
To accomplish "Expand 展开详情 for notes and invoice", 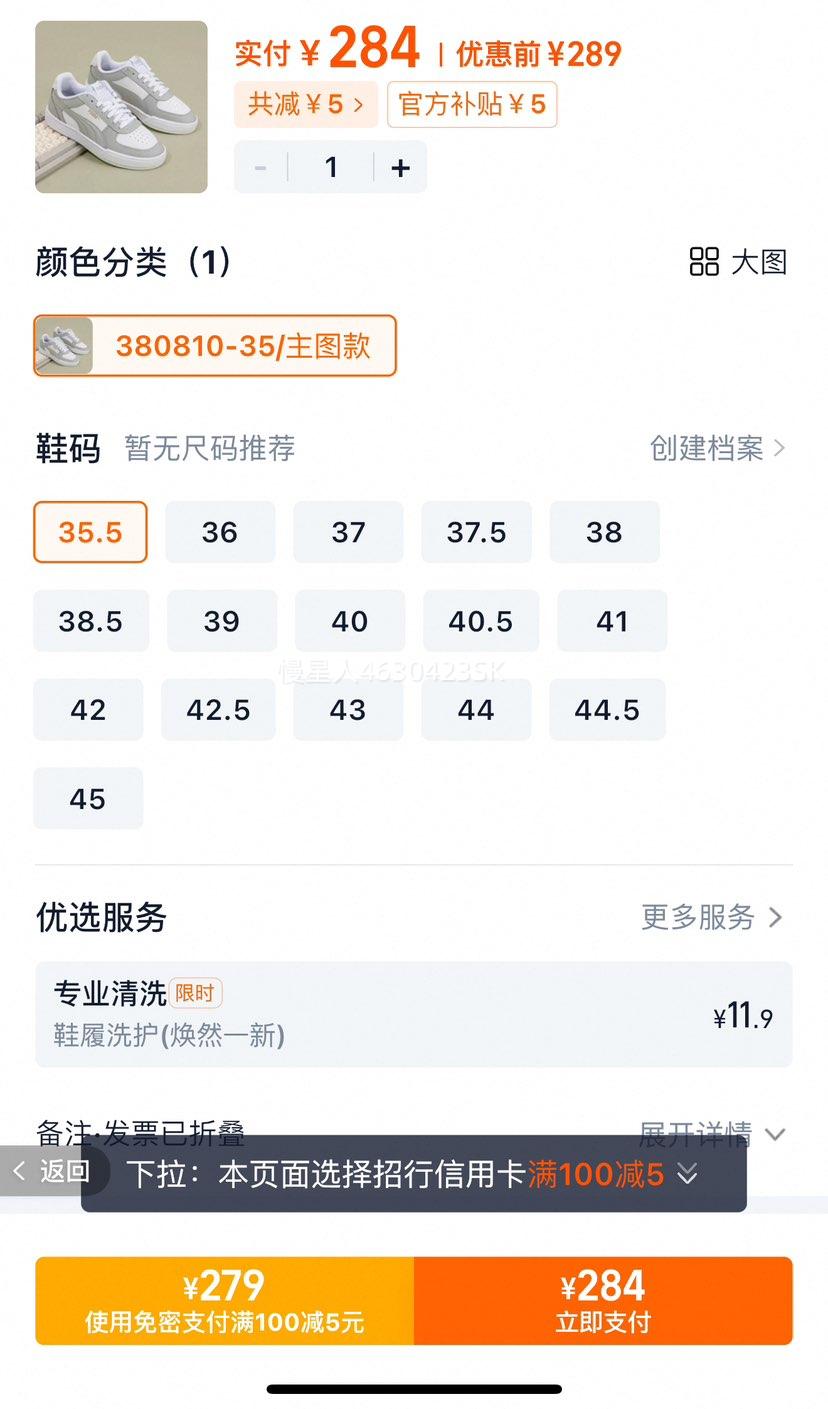I will click(x=713, y=1134).
